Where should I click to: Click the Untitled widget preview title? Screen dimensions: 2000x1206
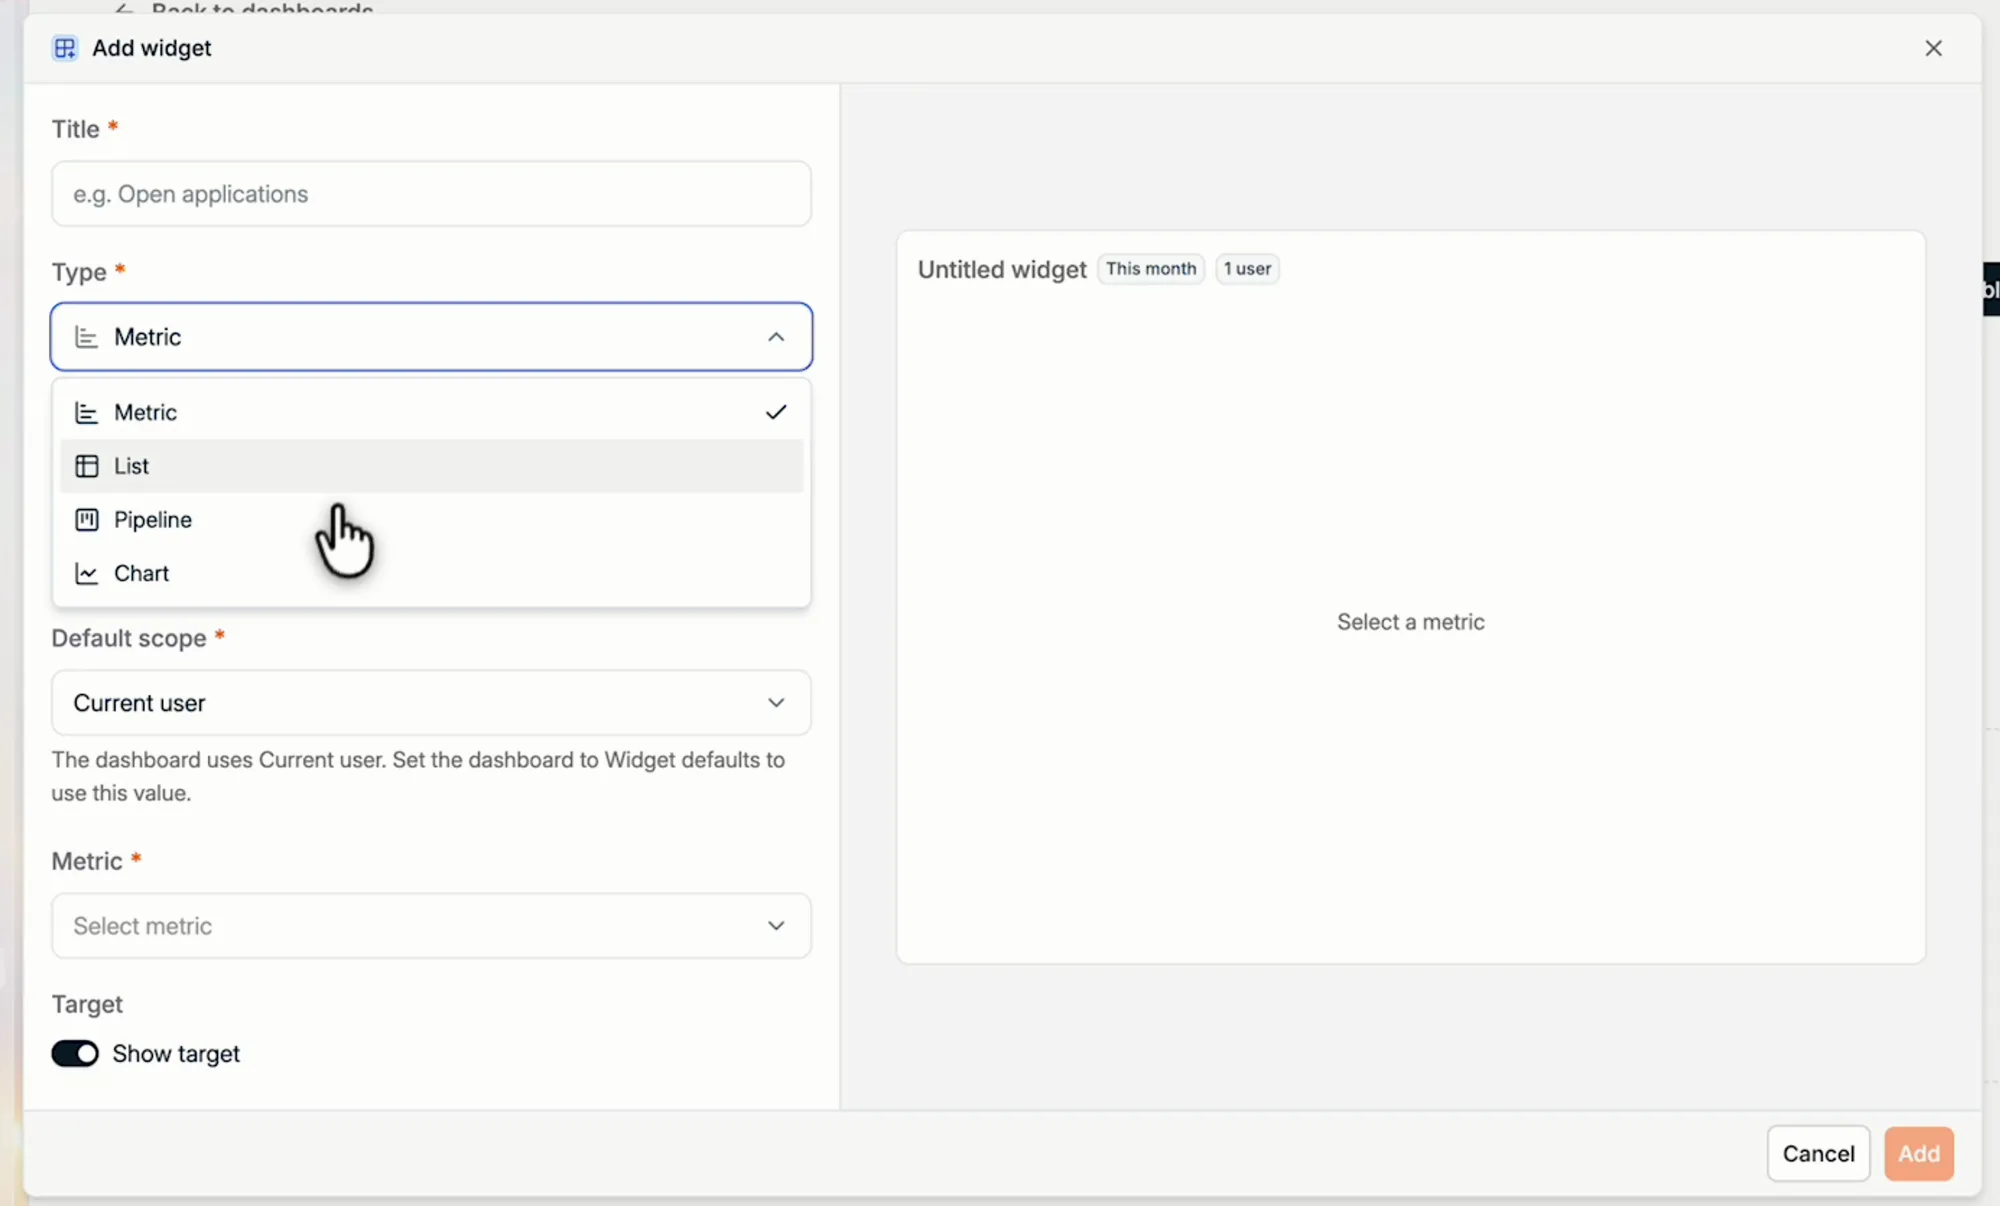(1002, 270)
